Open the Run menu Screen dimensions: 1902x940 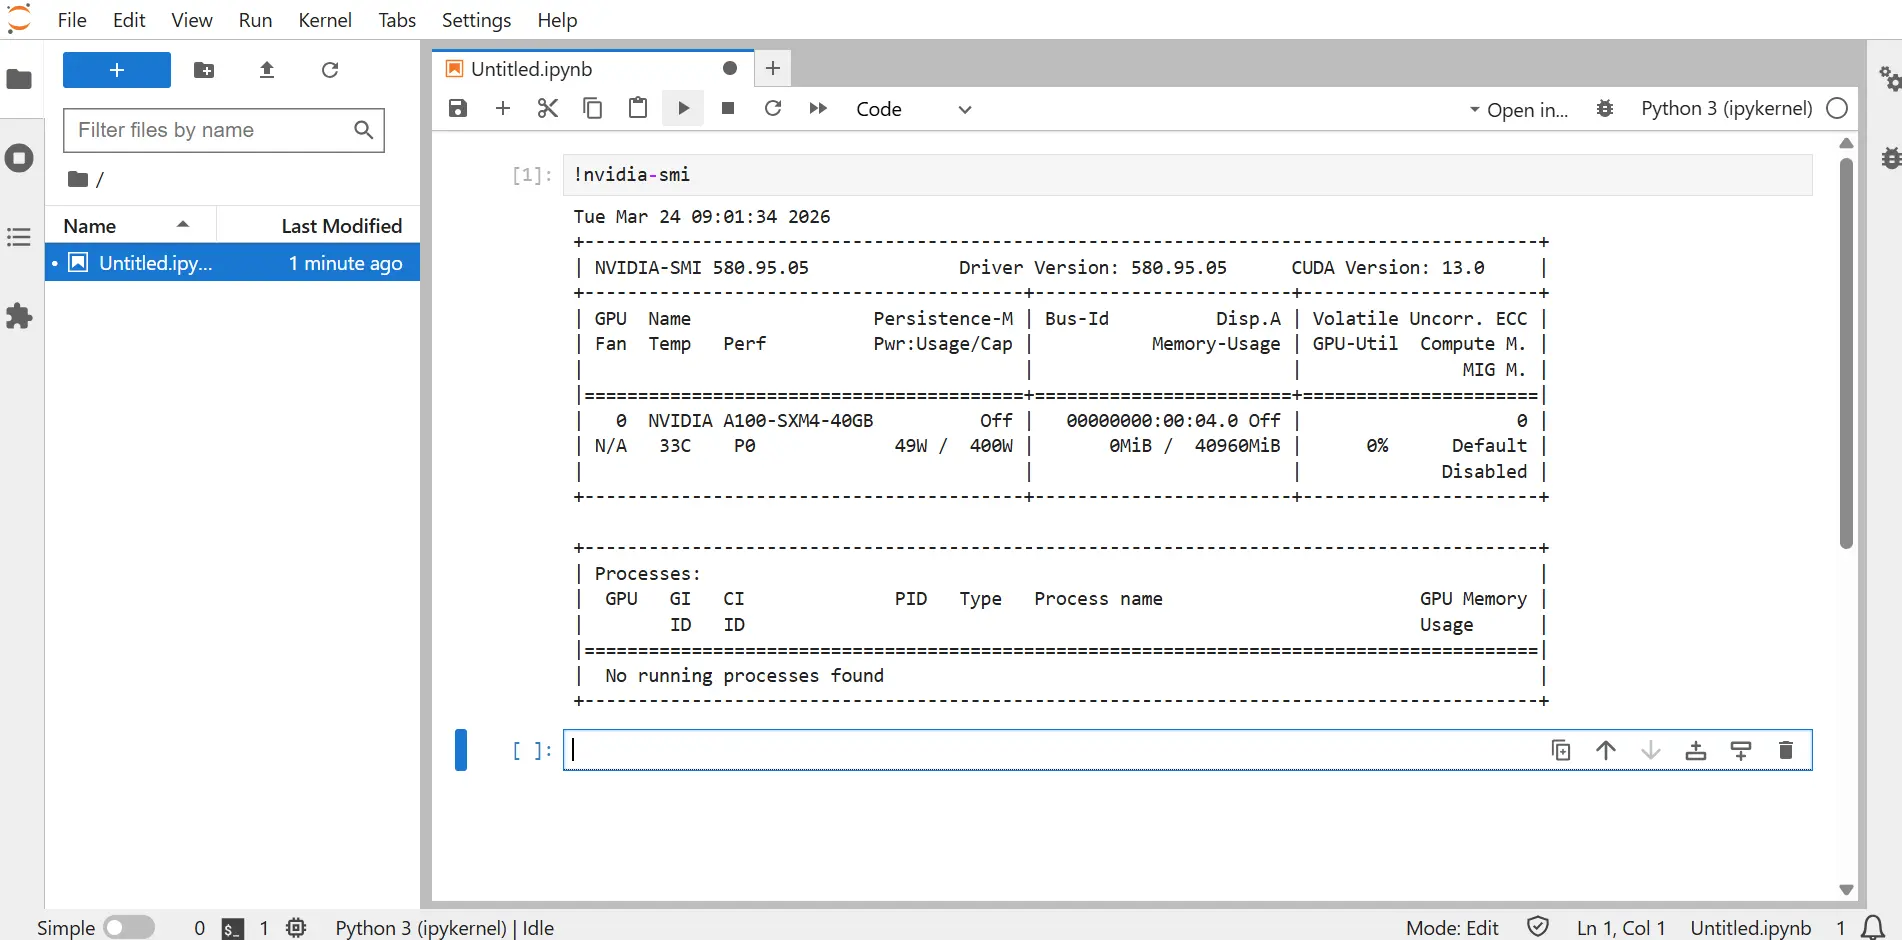255,20
